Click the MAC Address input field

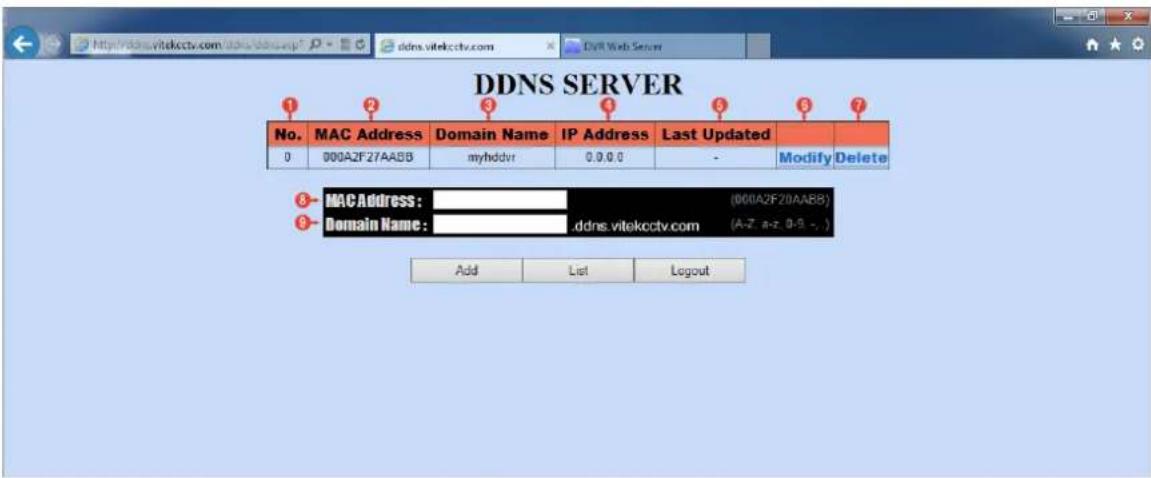[x=500, y=200]
